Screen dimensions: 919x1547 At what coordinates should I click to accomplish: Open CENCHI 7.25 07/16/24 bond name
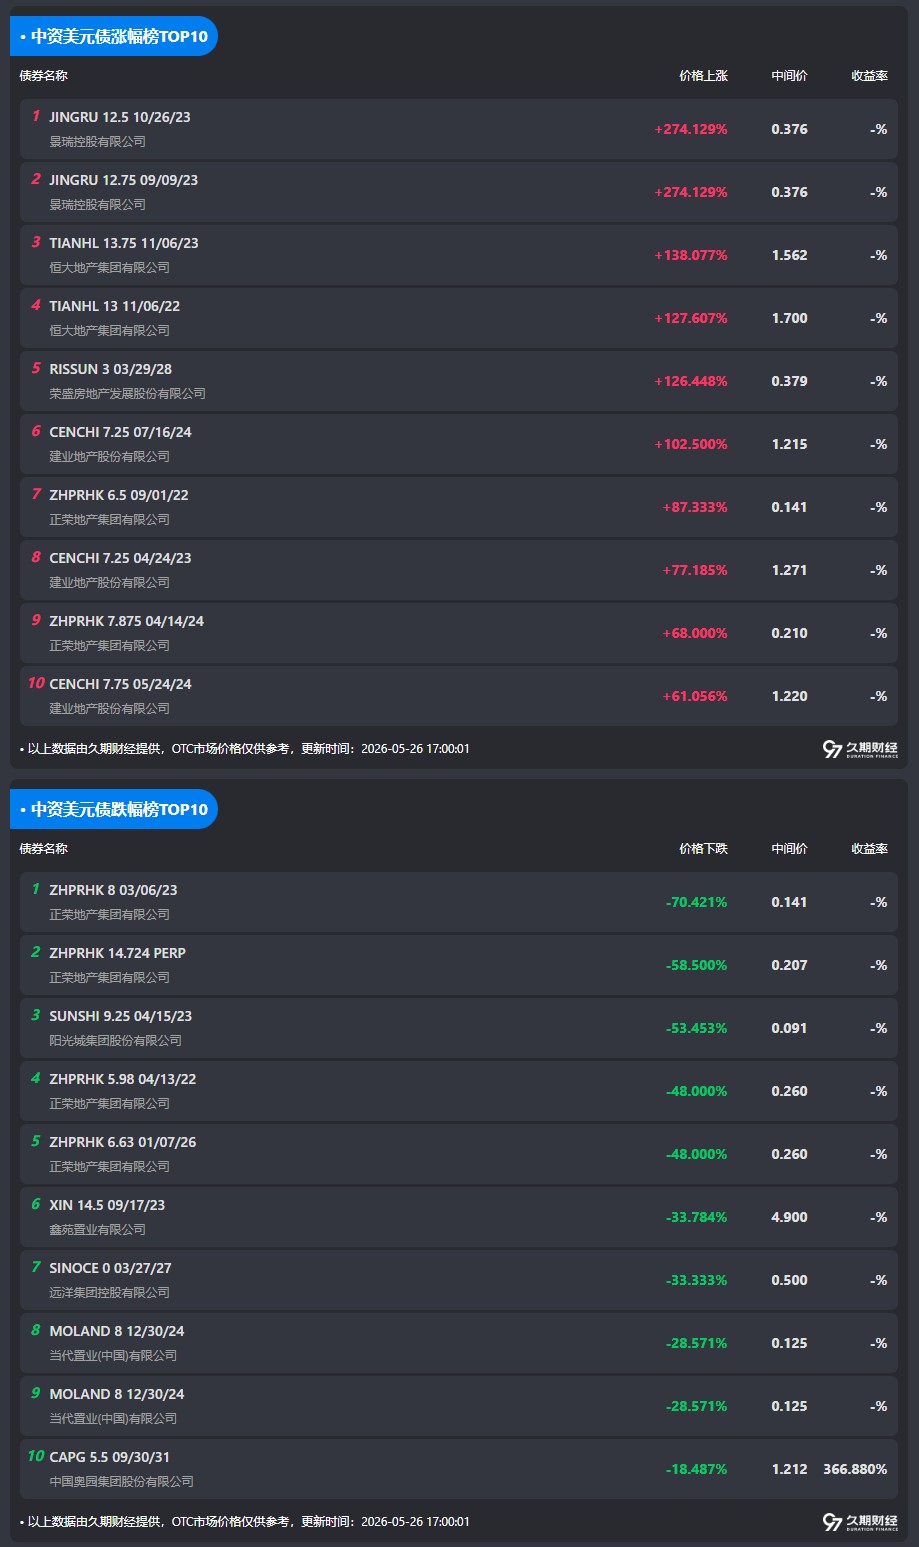click(120, 432)
